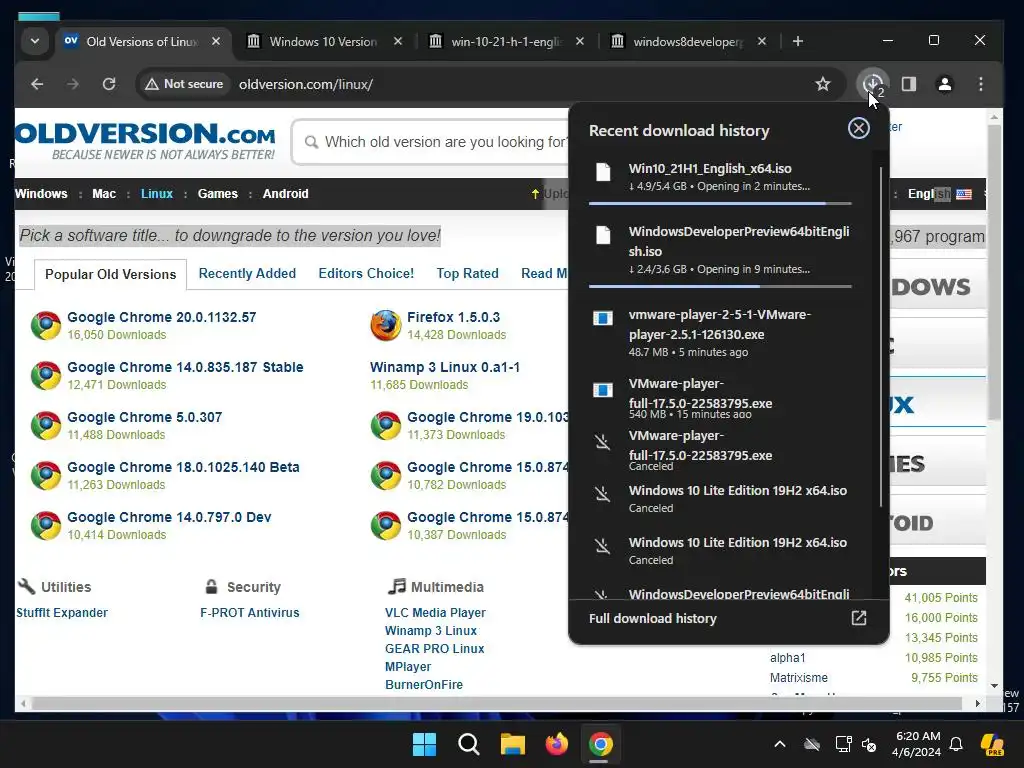Close the Old Versions of Linux tab
Screen dimensions: 1024x768
[216, 41]
